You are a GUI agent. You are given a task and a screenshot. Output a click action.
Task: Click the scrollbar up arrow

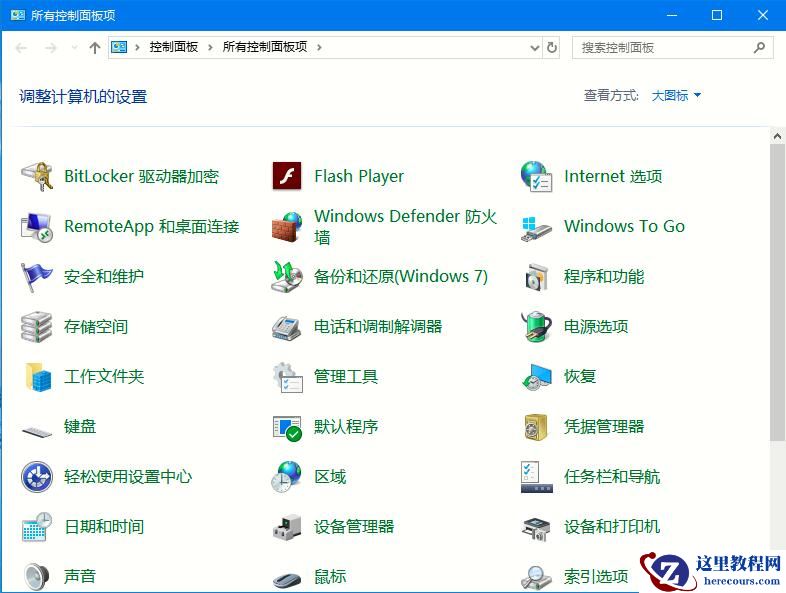[x=777, y=136]
